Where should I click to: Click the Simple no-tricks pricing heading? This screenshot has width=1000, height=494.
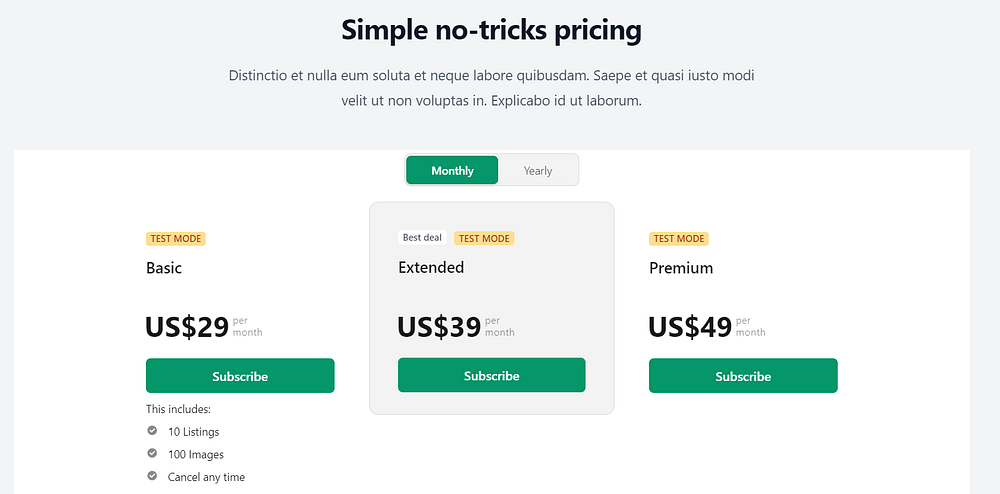click(x=491, y=30)
